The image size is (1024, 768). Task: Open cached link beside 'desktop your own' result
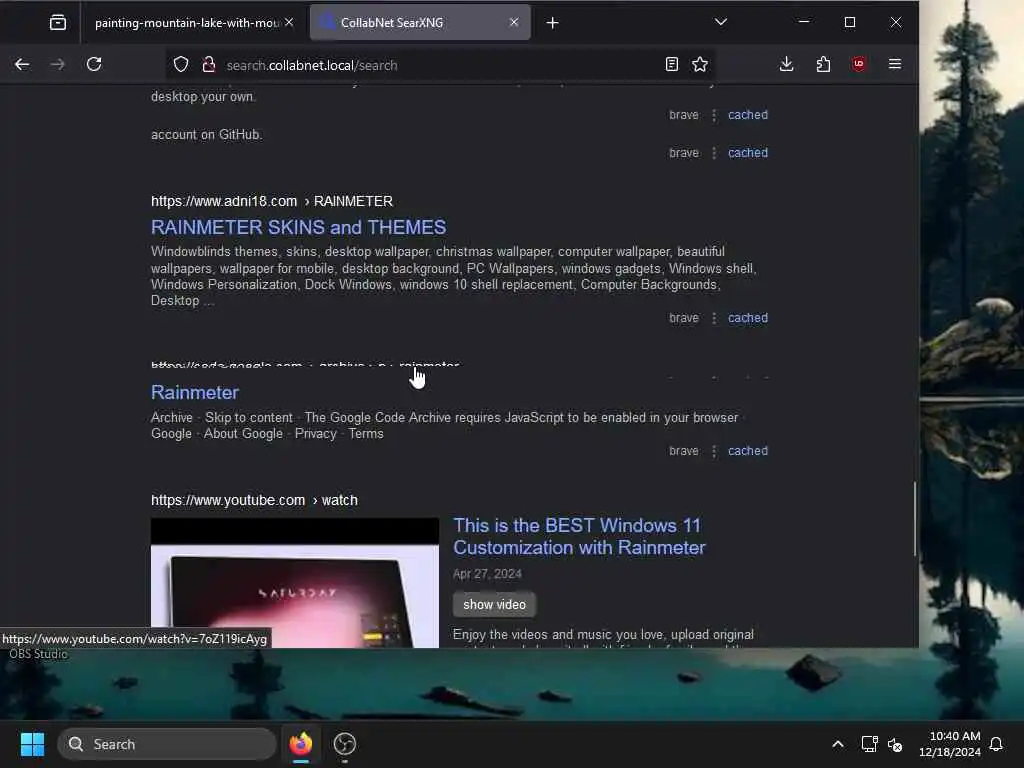(x=748, y=115)
